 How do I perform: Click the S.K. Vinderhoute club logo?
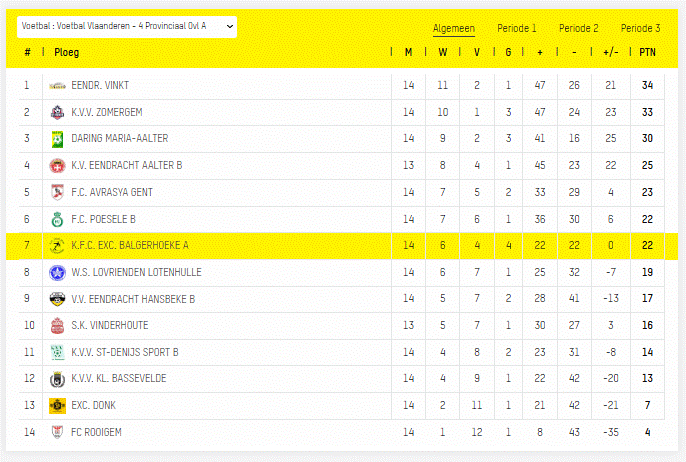pyautogui.click(x=57, y=325)
